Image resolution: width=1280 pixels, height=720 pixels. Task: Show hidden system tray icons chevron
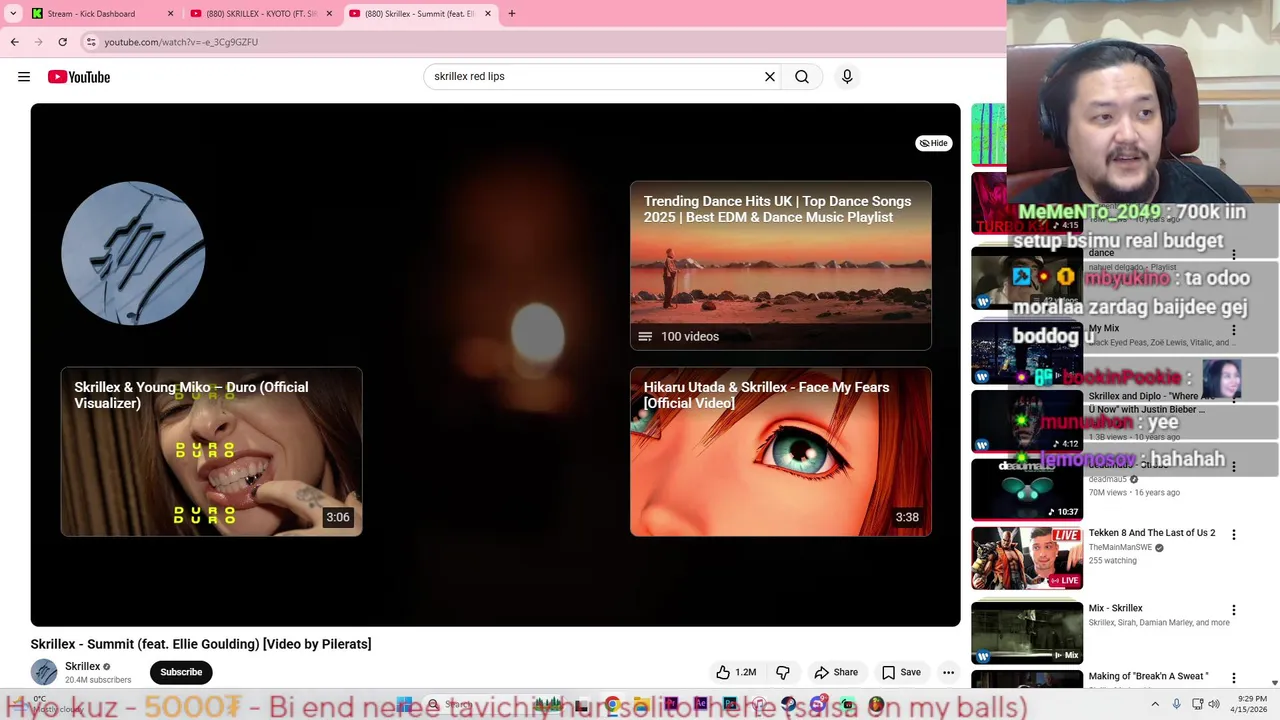(x=1154, y=704)
